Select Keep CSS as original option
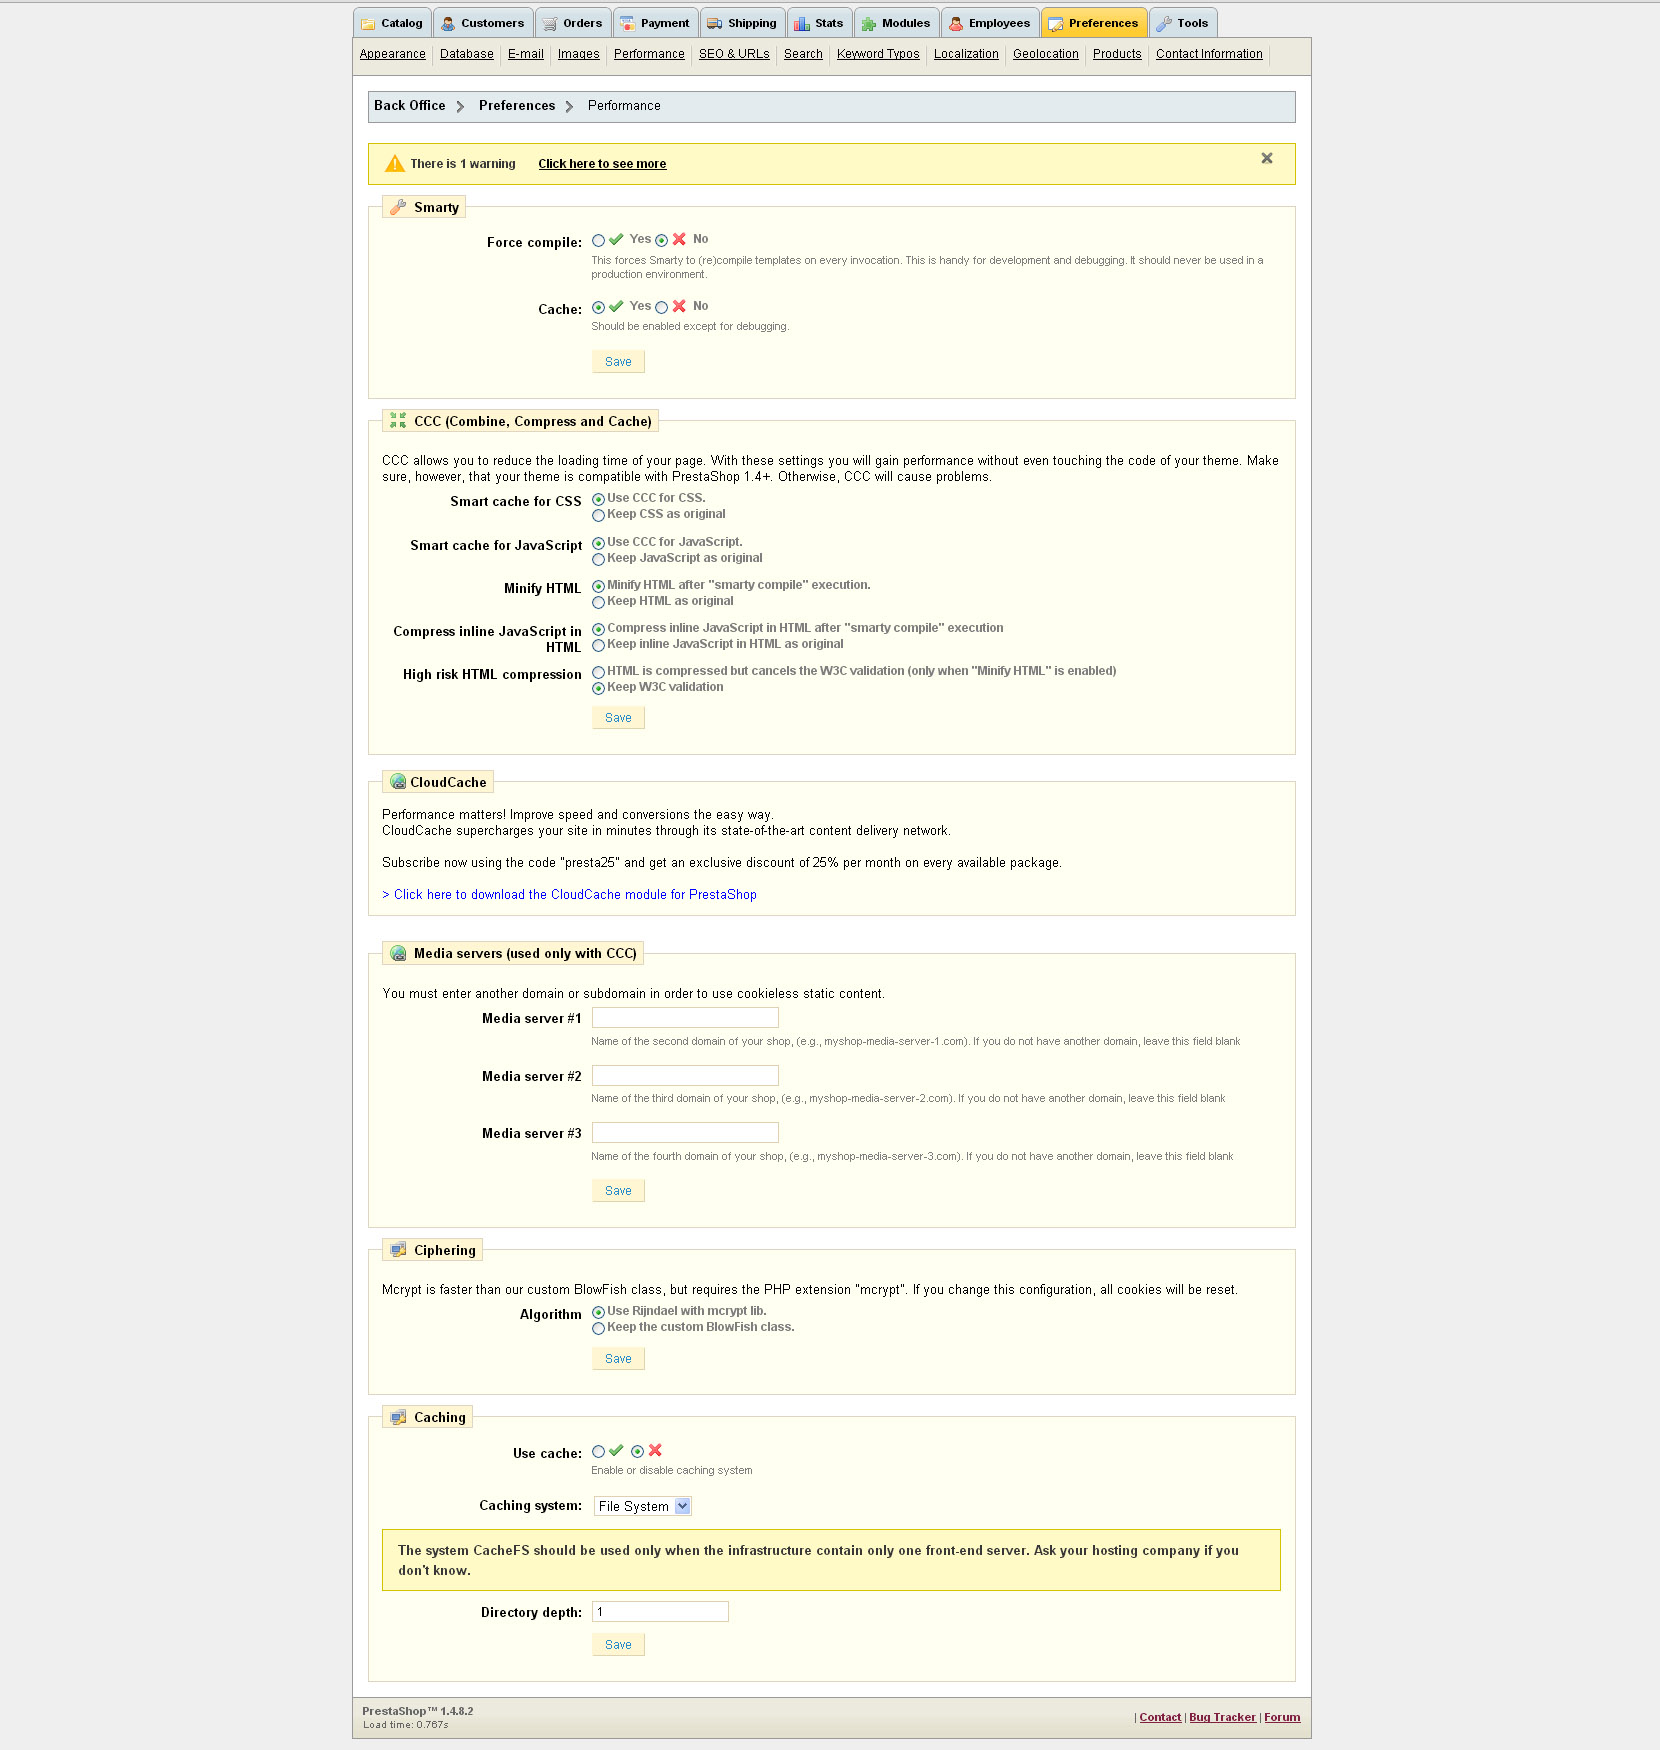This screenshot has width=1660, height=1750. tap(598, 516)
